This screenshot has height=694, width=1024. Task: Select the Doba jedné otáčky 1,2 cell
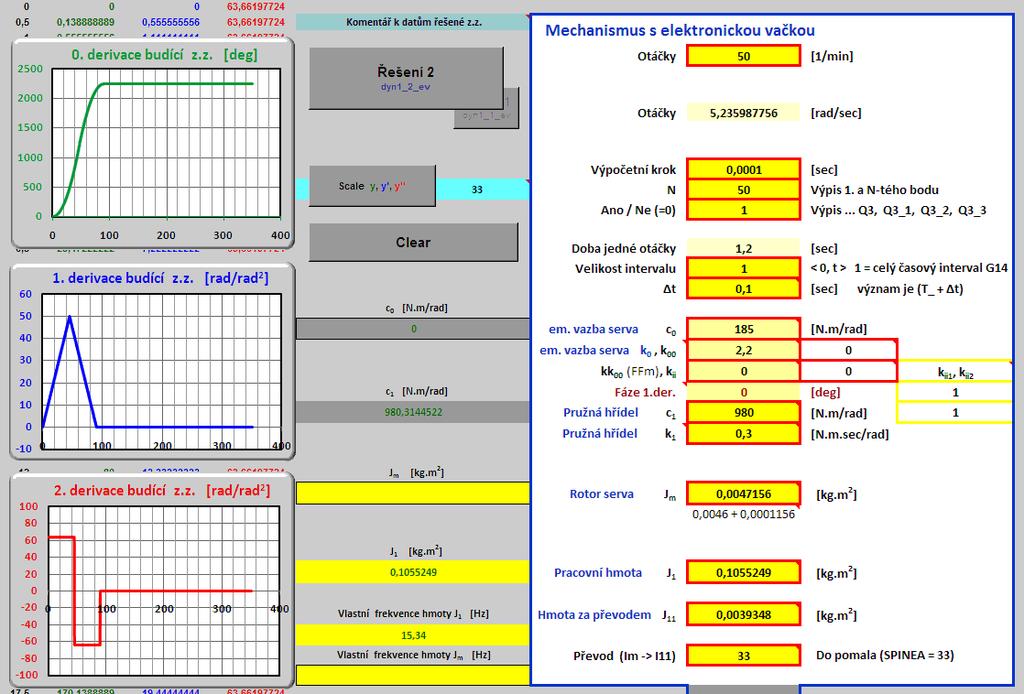coord(743,248)
